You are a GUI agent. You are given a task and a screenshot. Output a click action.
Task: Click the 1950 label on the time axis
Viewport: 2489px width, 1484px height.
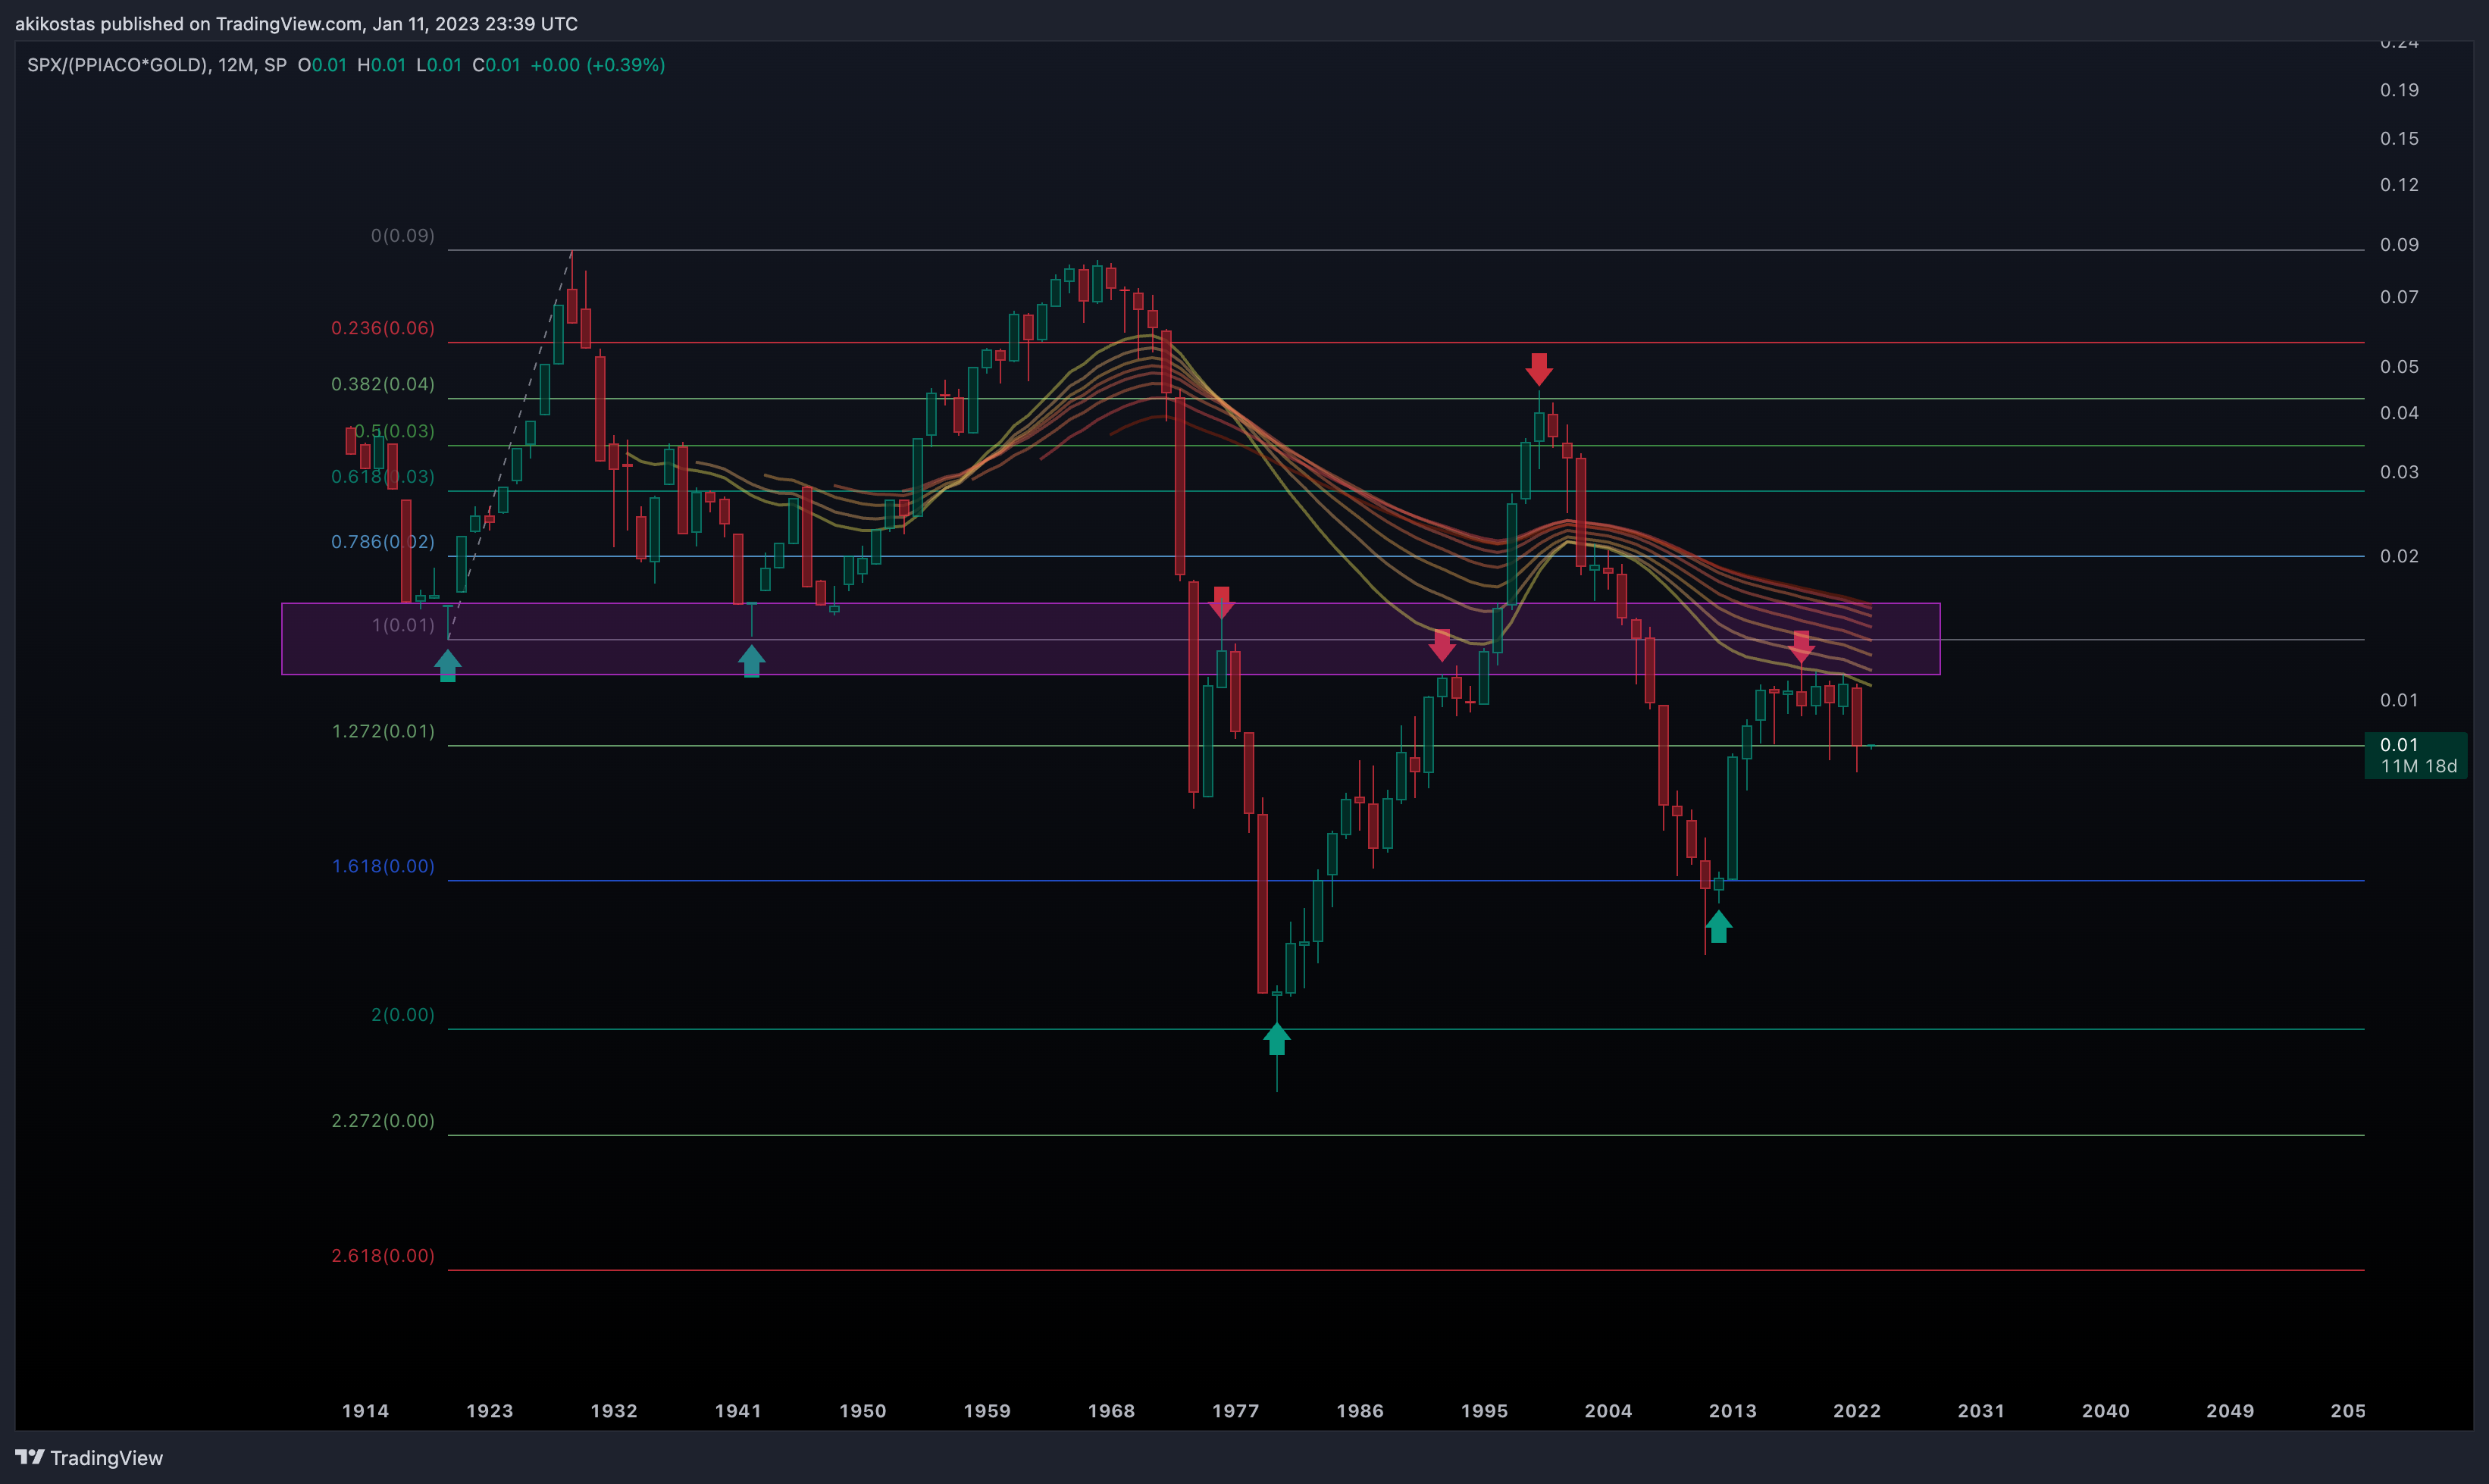click(863, 1411)
